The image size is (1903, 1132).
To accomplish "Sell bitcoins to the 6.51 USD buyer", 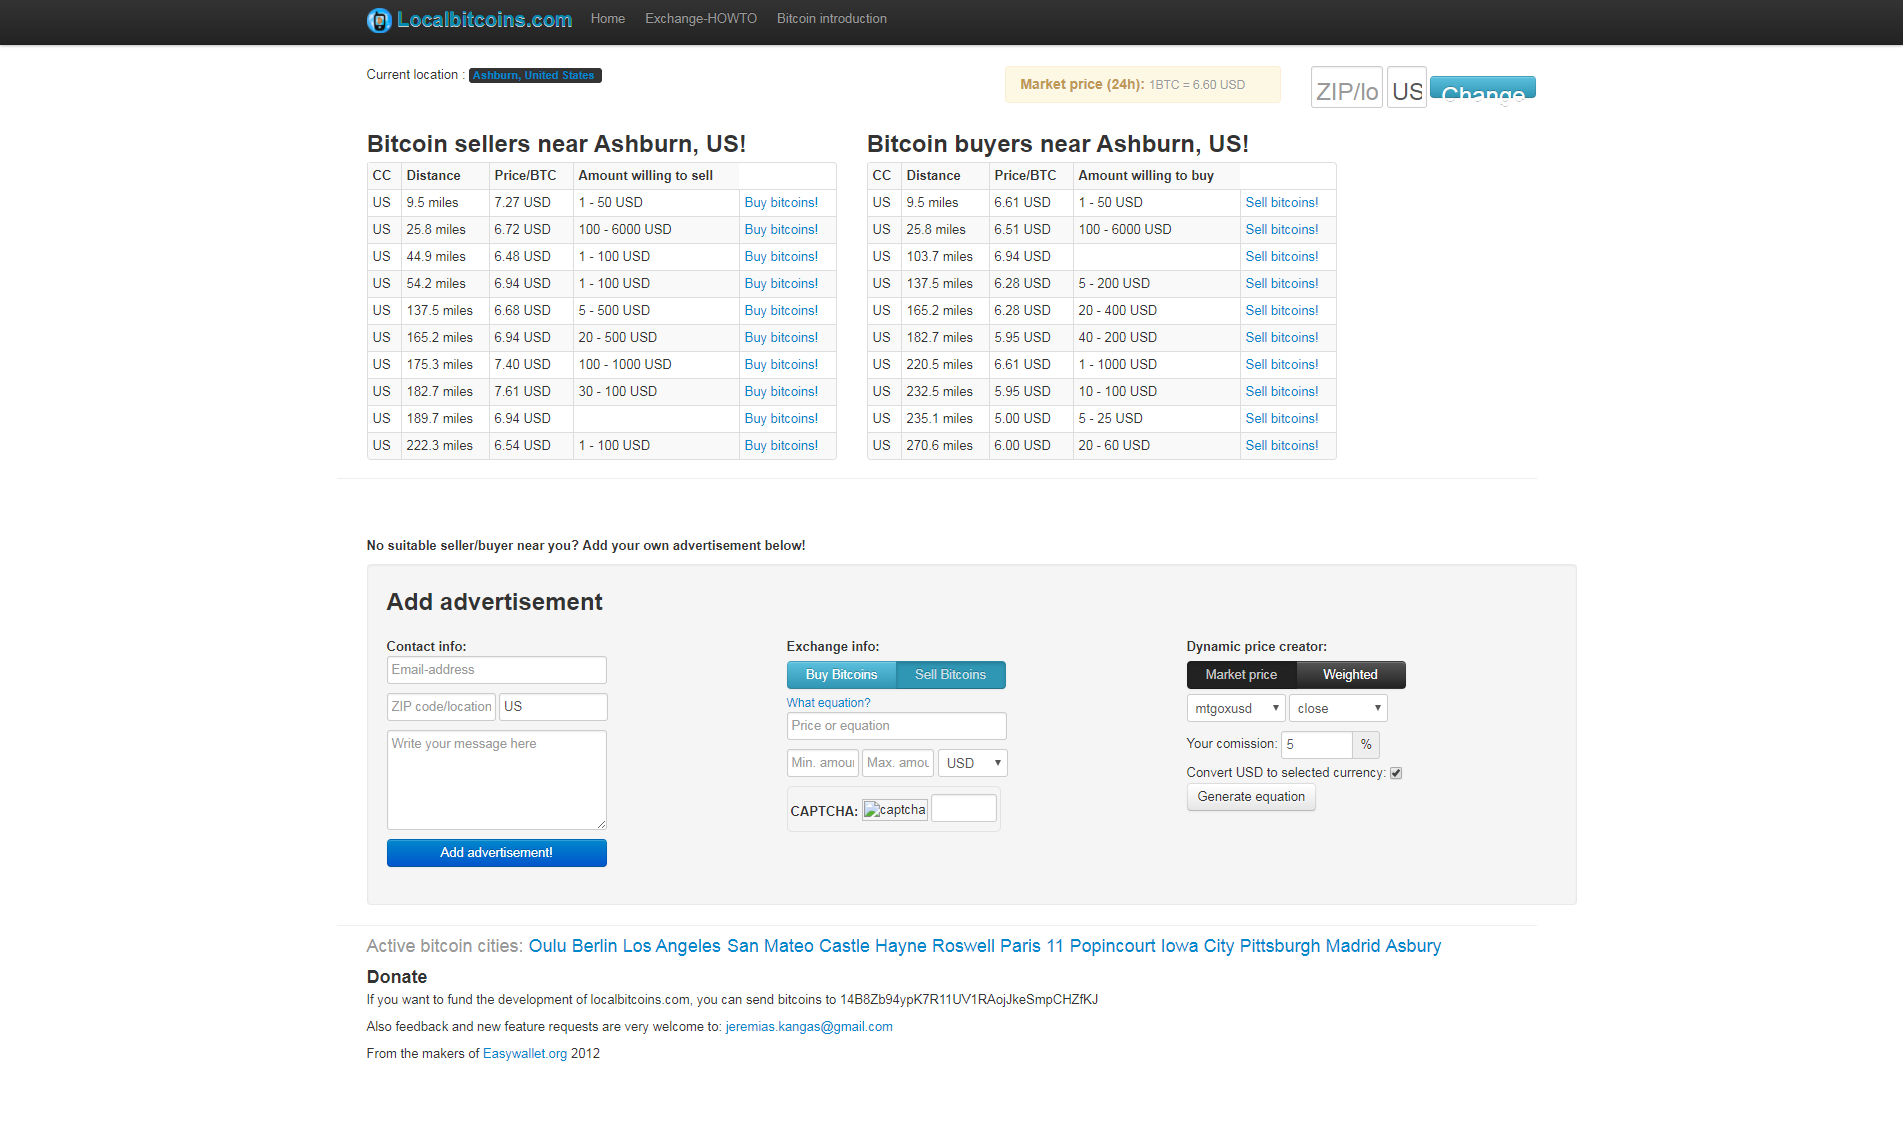I will [1281, 230].
